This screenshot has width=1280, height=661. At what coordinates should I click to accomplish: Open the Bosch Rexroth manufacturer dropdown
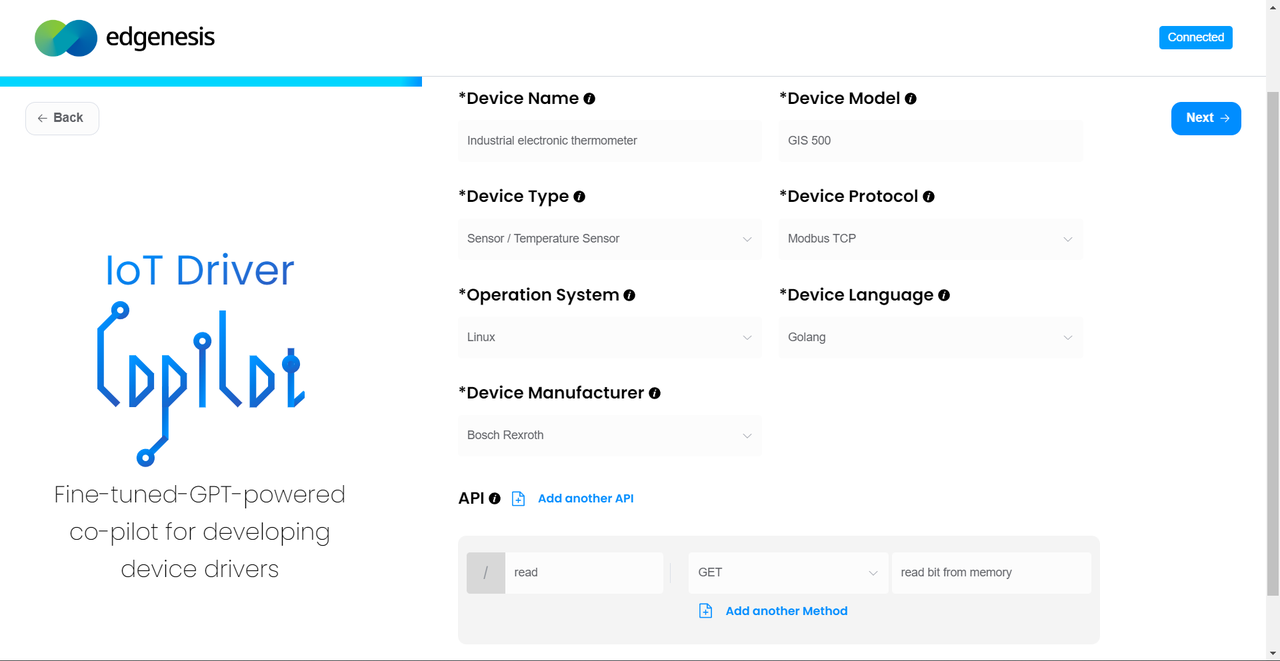tap(609, 435)
